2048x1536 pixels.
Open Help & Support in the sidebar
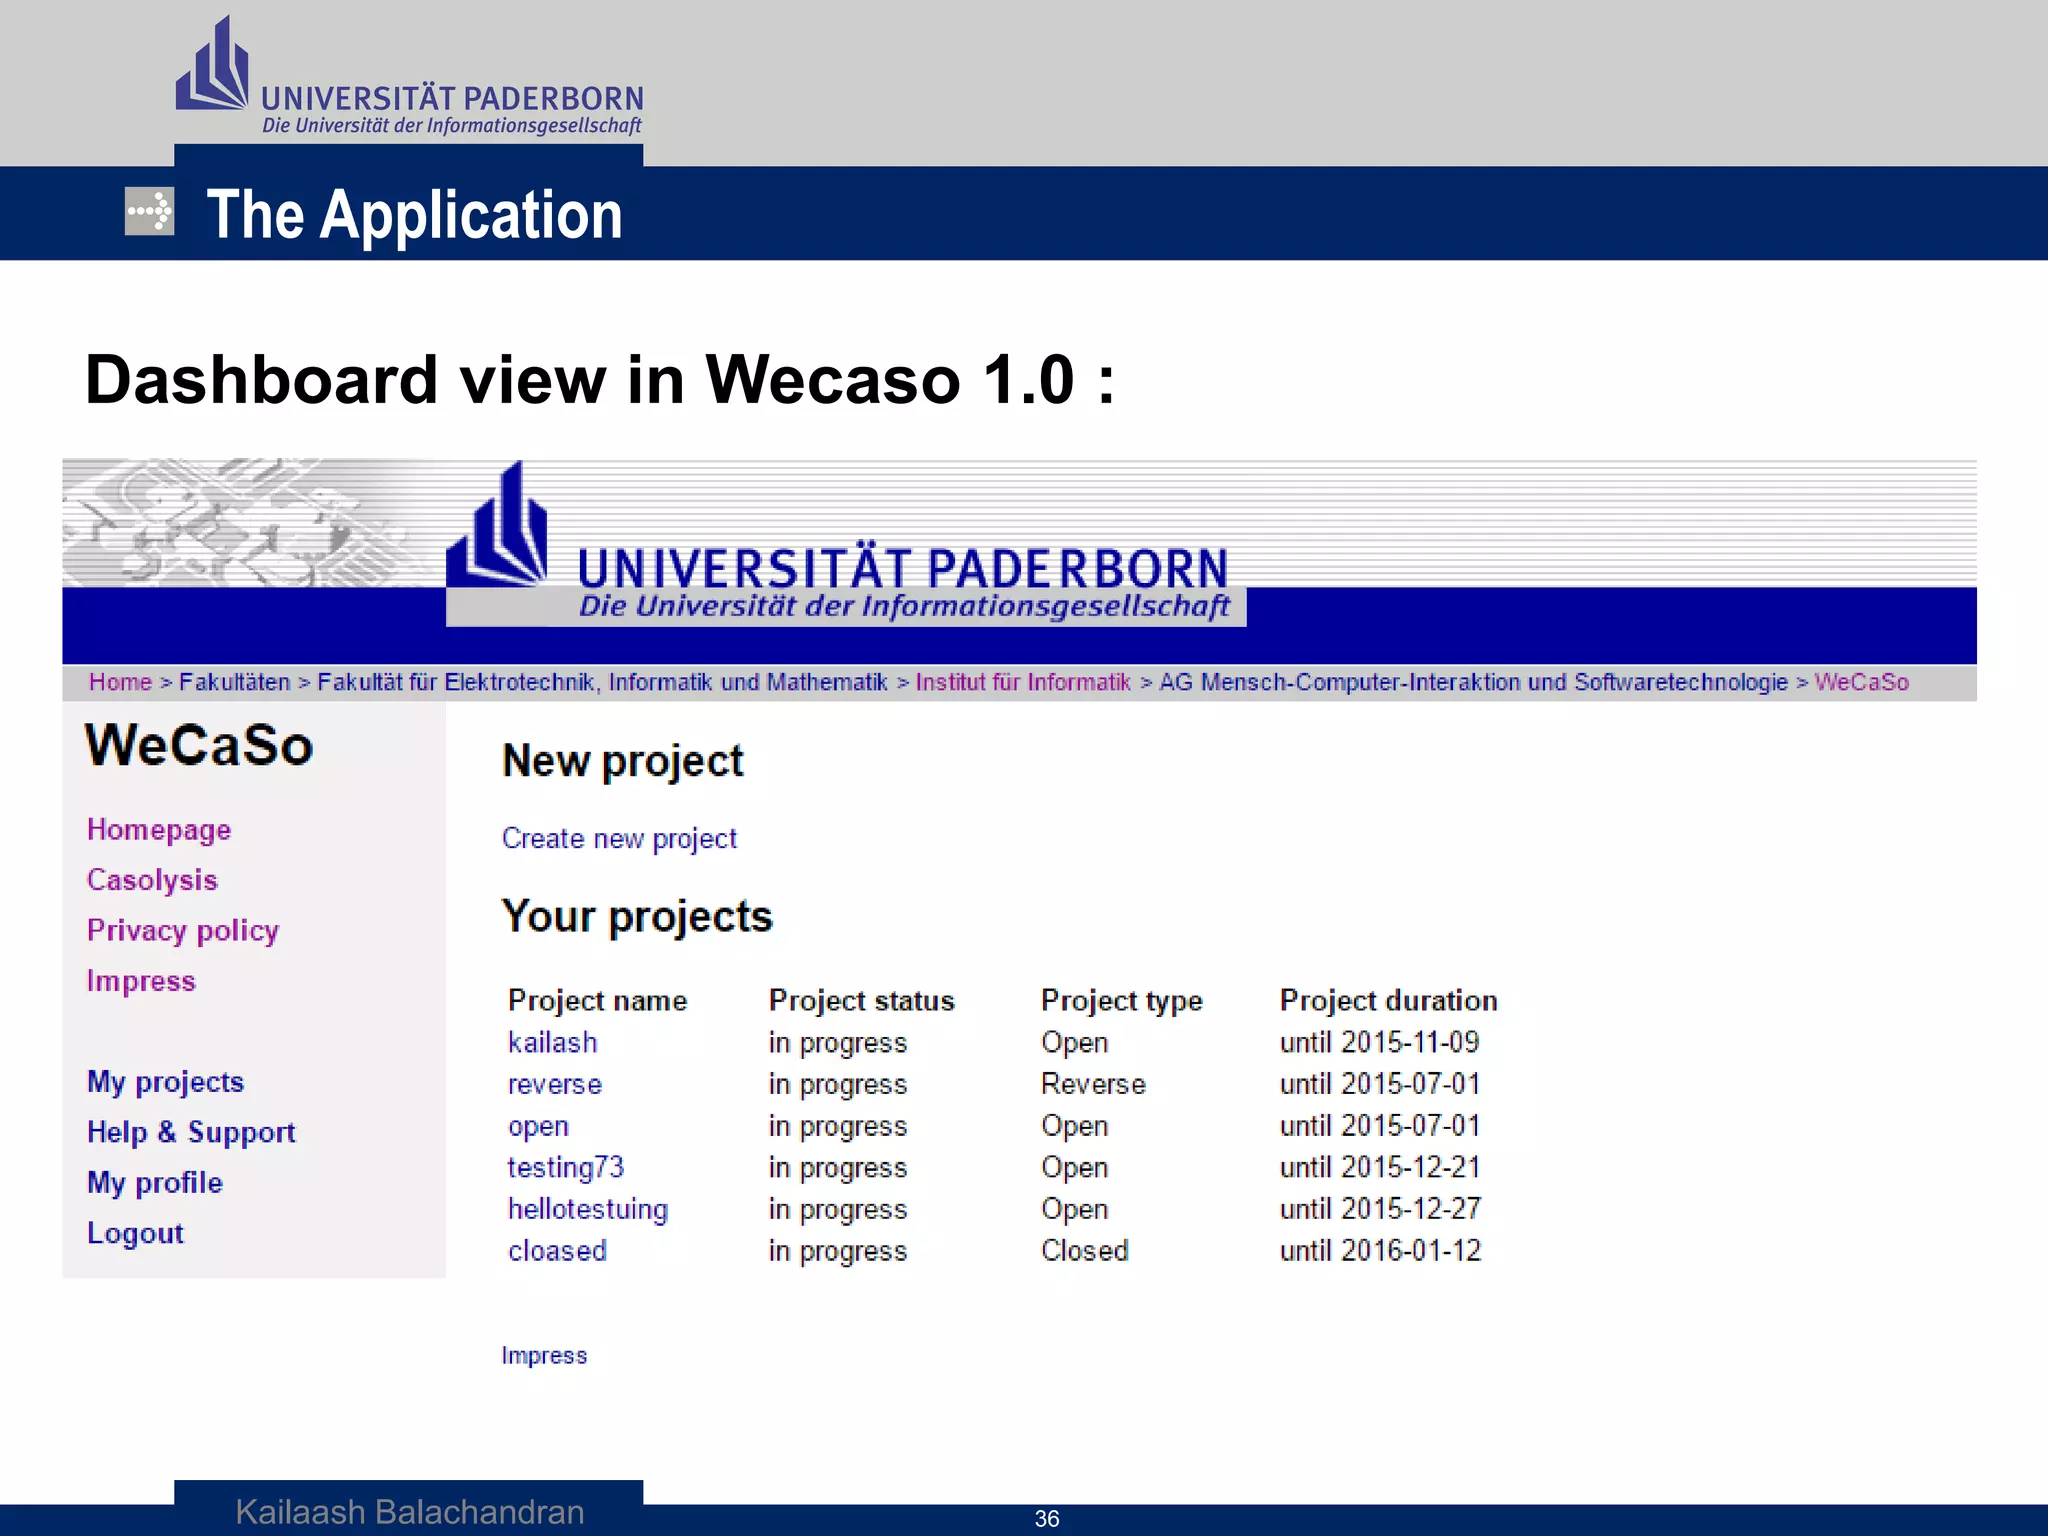point(191,1132)
